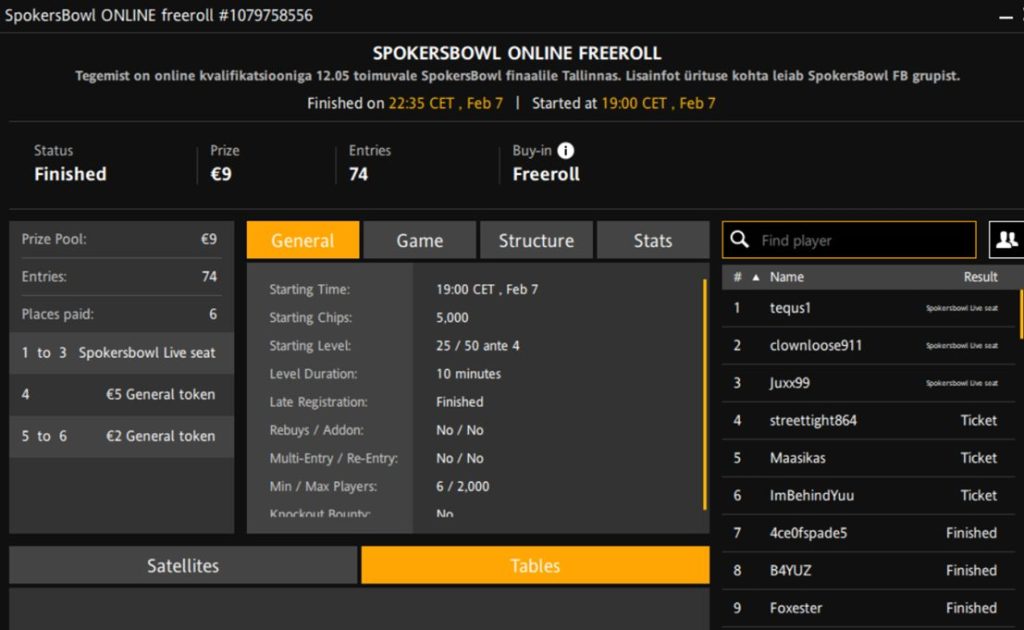Switch to the Game tab
Viewport: 1024px width, 630px height.
419,240
